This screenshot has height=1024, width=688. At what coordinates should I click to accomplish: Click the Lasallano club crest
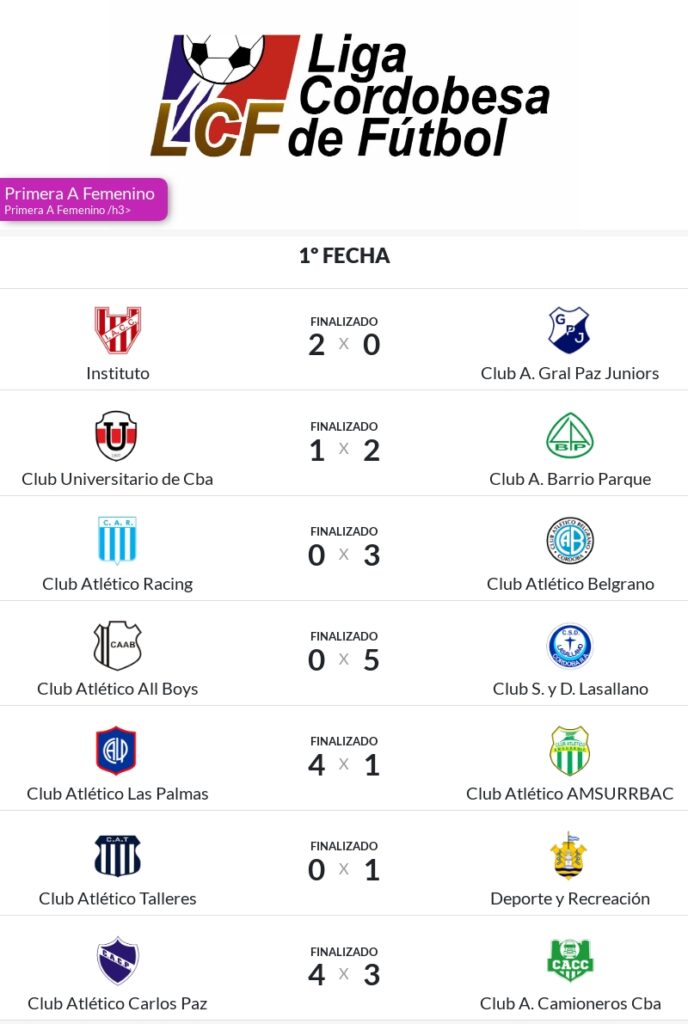(569, 645)
